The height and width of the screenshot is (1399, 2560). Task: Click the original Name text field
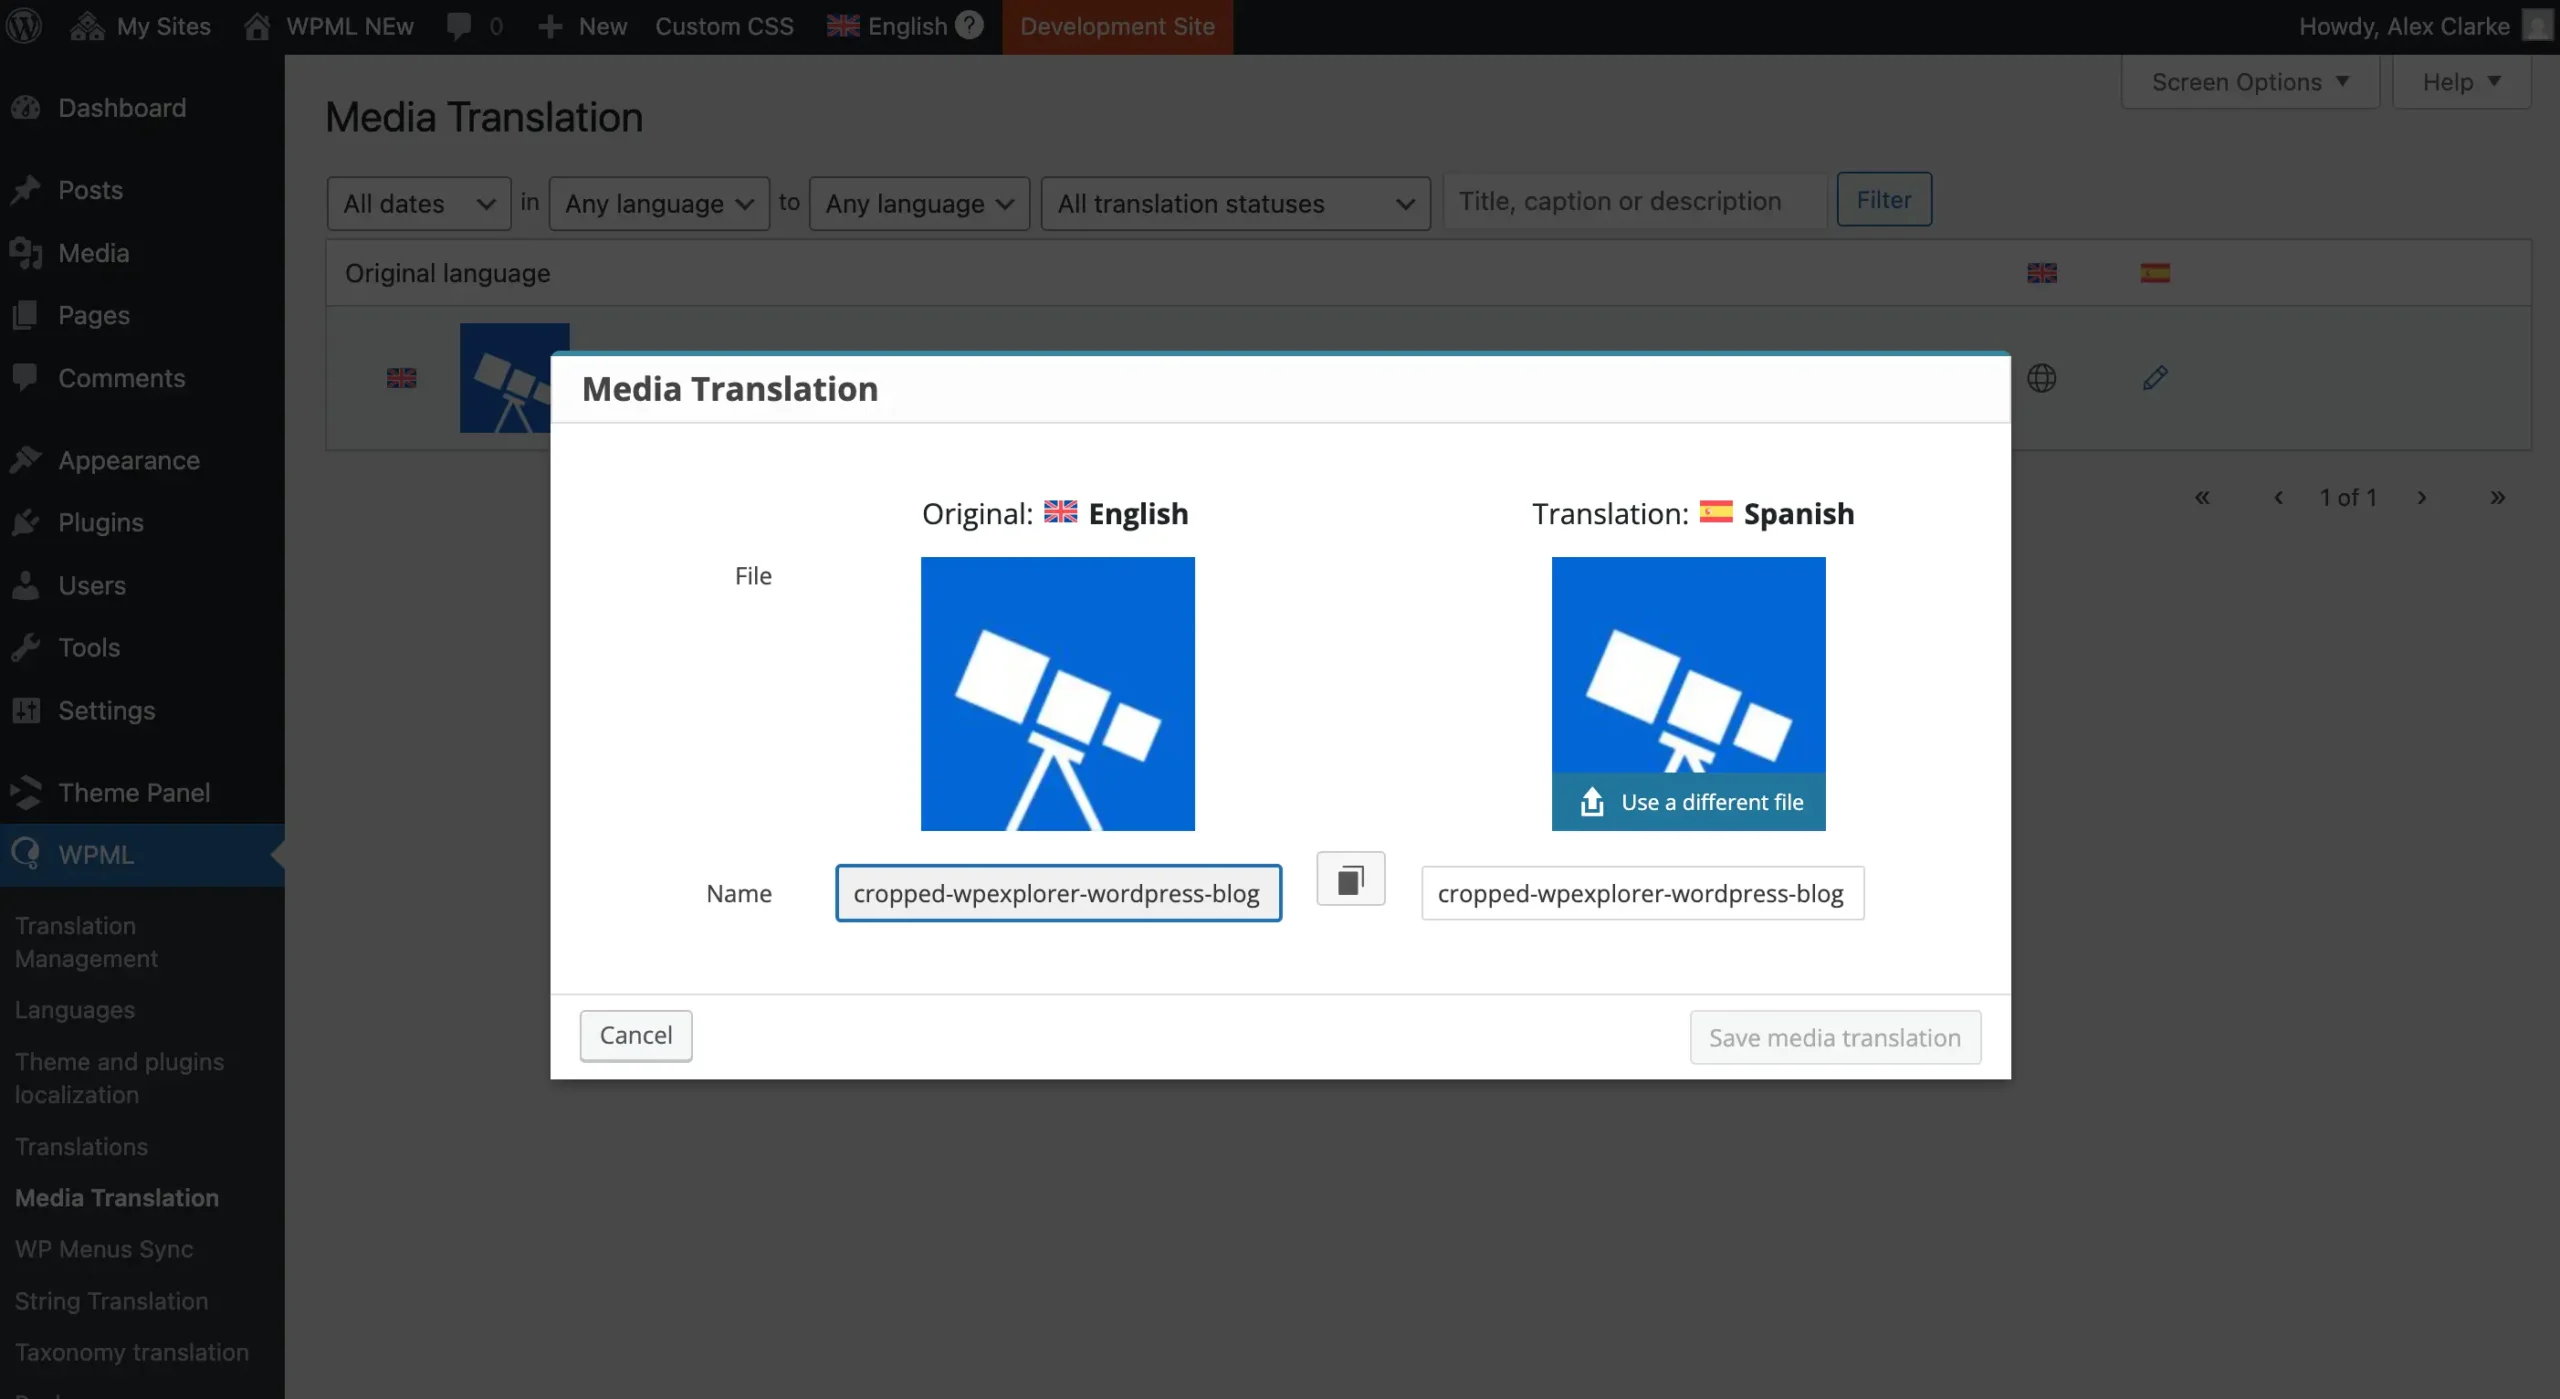coord(1058,893)
